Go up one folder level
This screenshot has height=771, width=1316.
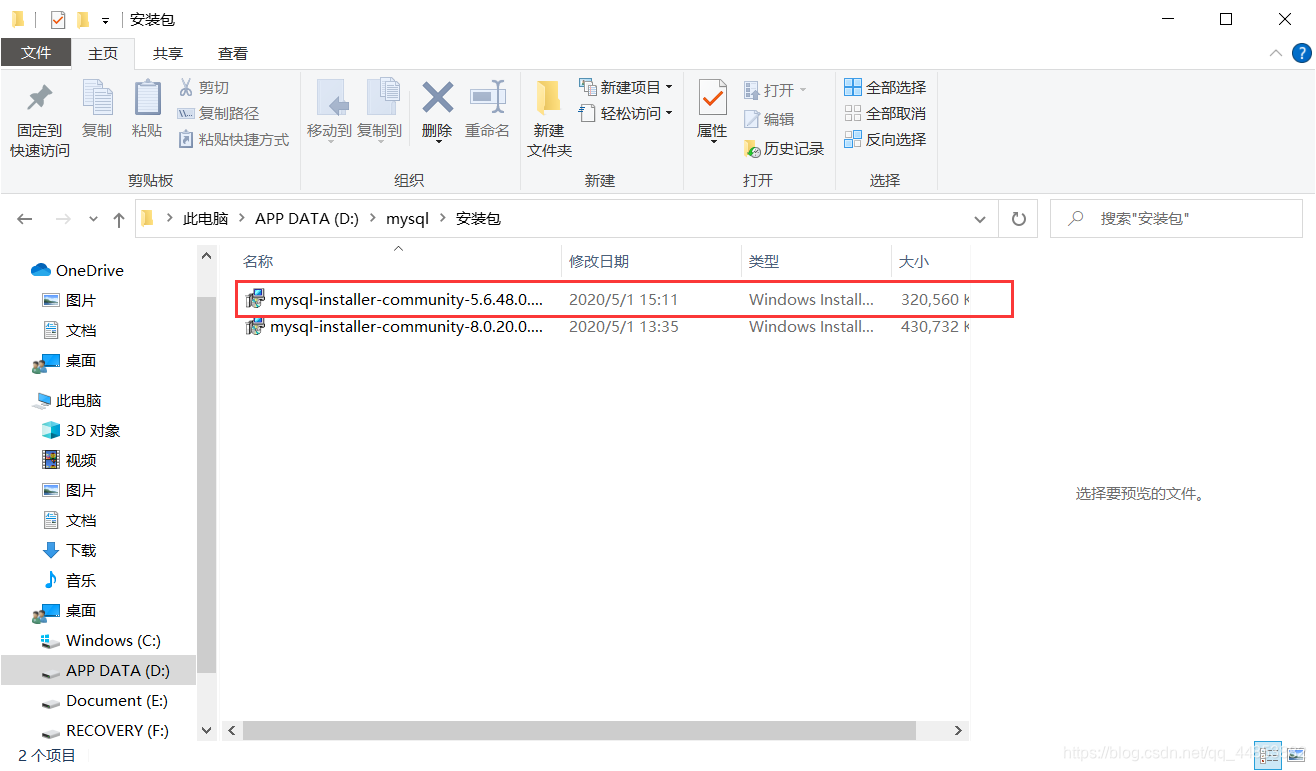click(x=119, y=219)
